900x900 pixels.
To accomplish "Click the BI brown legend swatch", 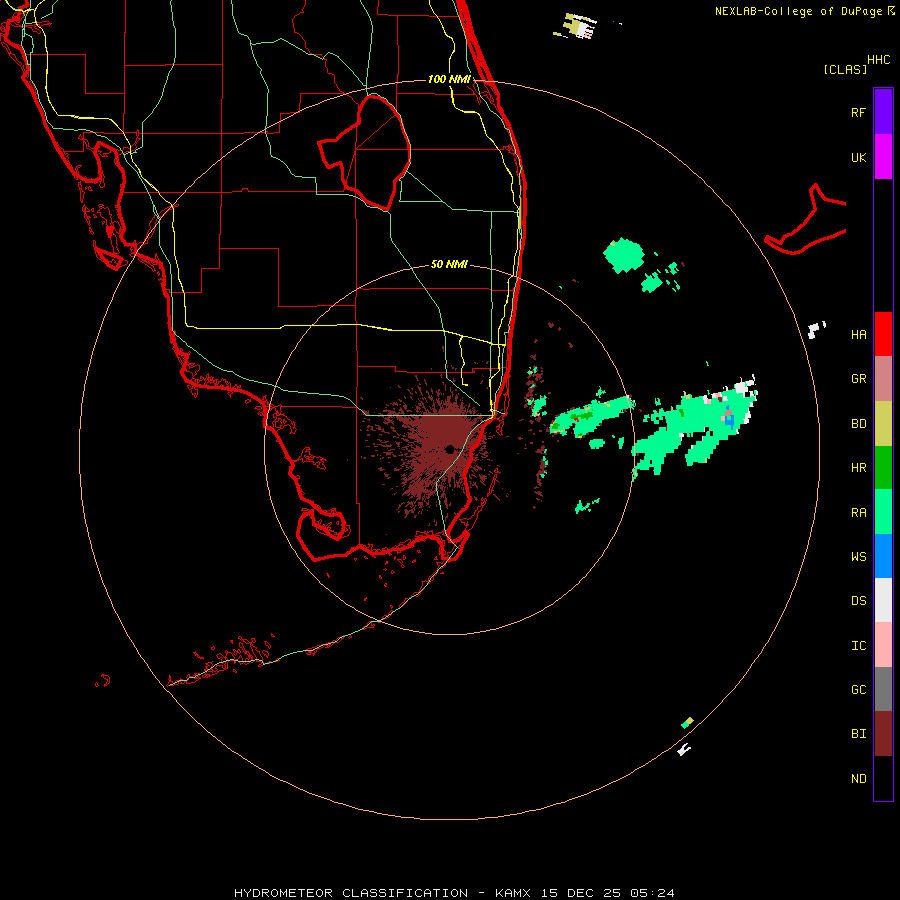I will tap(883, 734).
